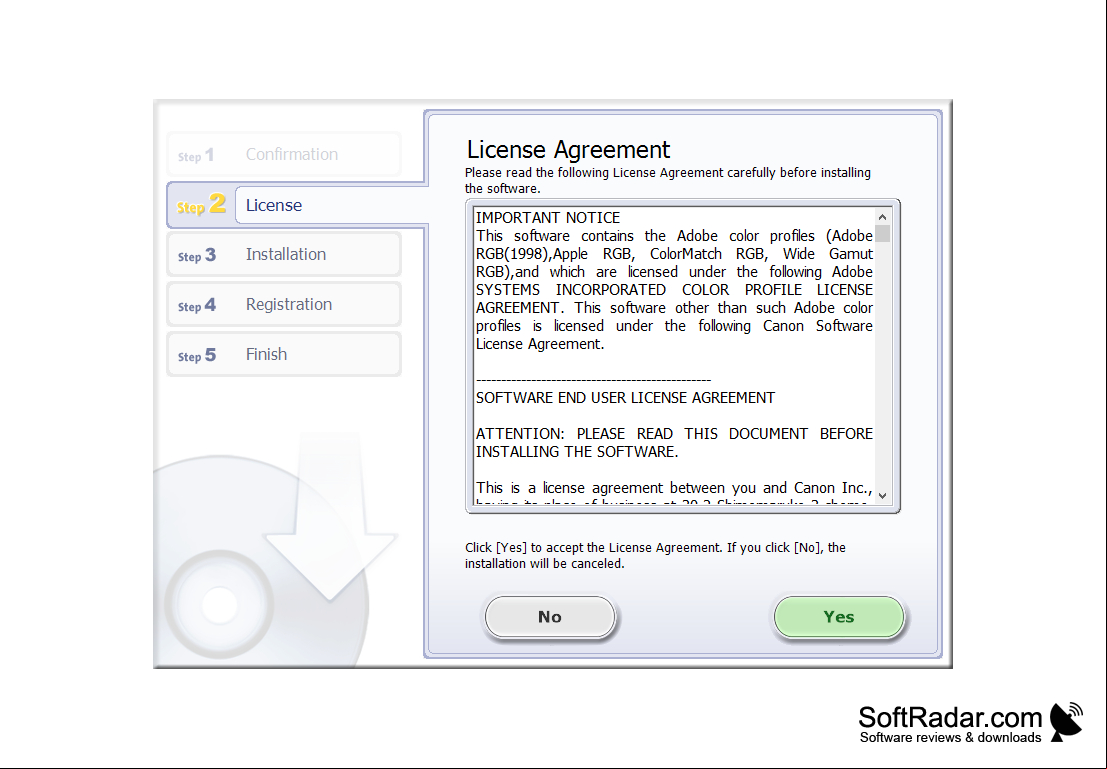Click 'ATTENTION: PLEASE READ THIS DOCUMENT' paragraph
Screen dimensions: 1107x769
point(674,443)
